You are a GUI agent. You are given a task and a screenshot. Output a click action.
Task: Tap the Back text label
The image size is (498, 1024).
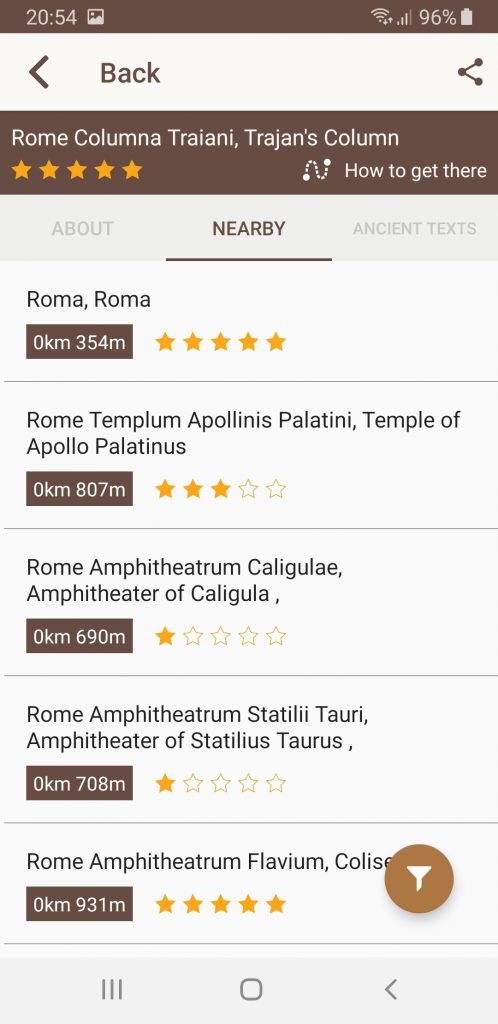tap(130, 72)
